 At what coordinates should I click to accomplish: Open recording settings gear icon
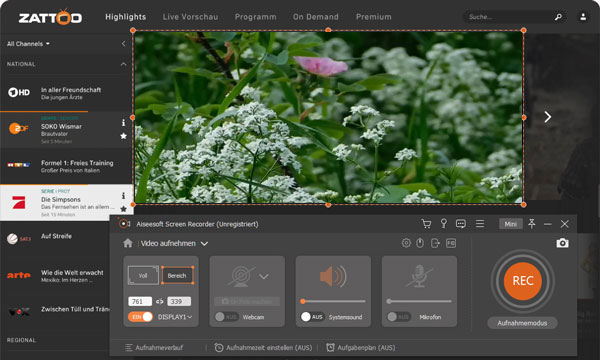[406, 243]
